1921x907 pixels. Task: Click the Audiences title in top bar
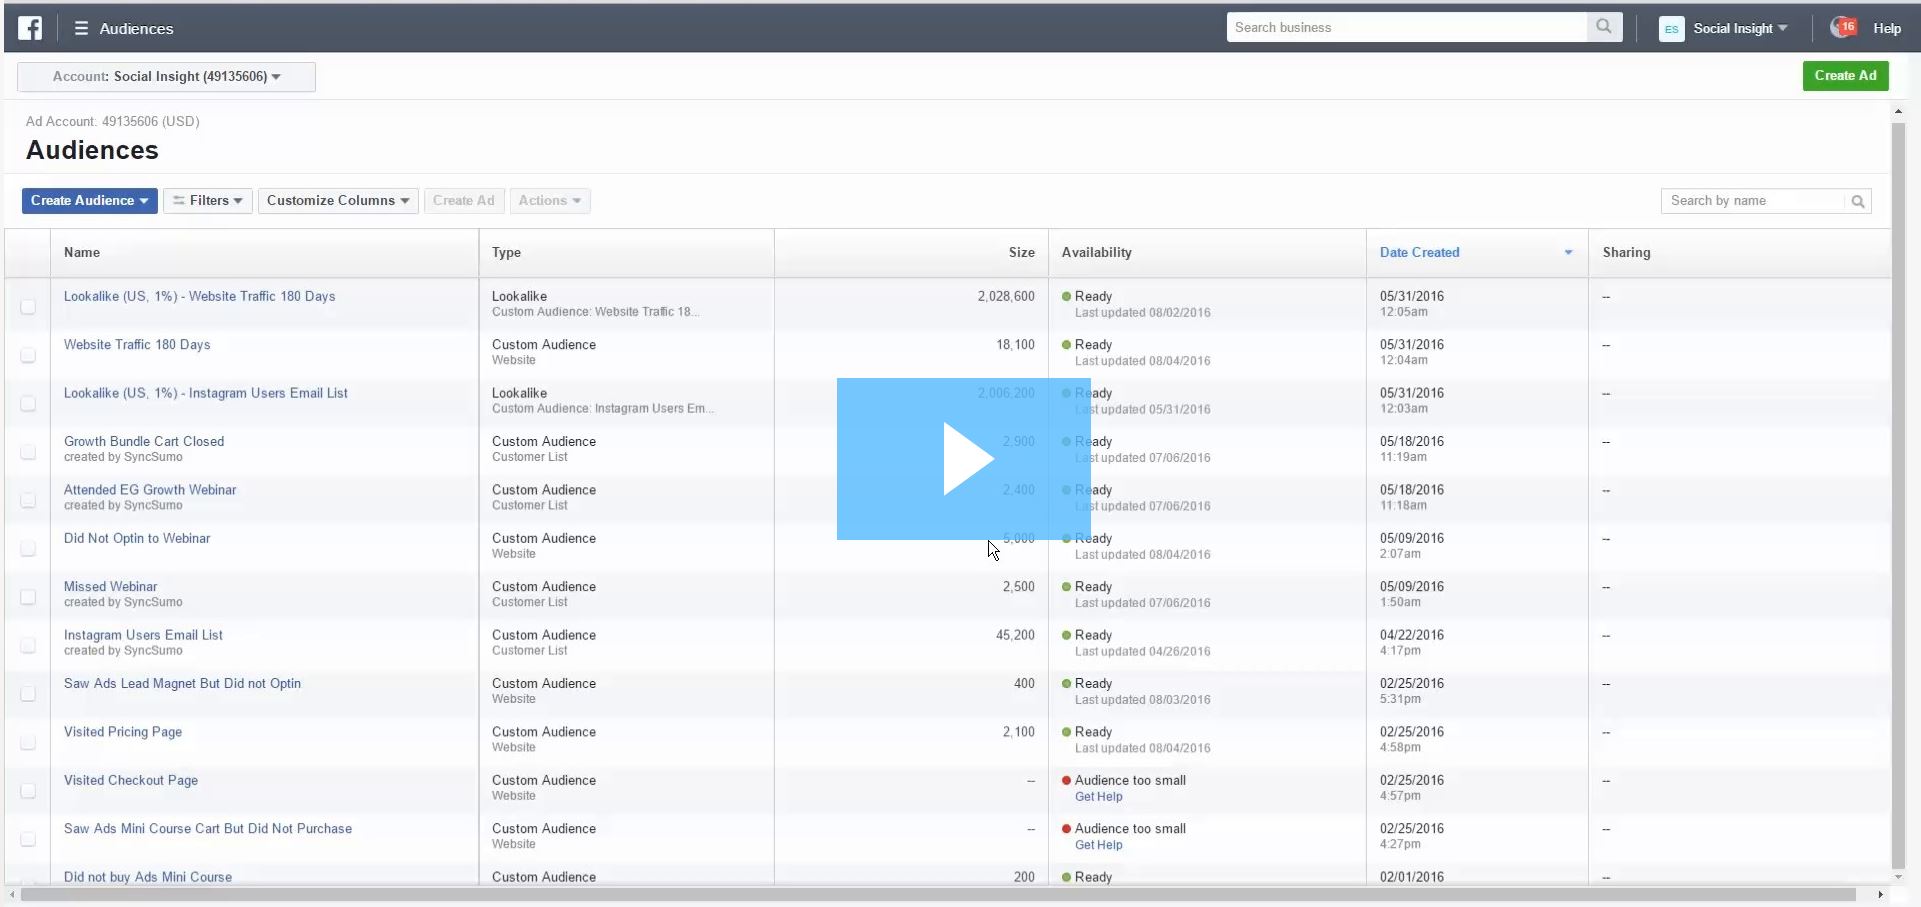point(136,29)
